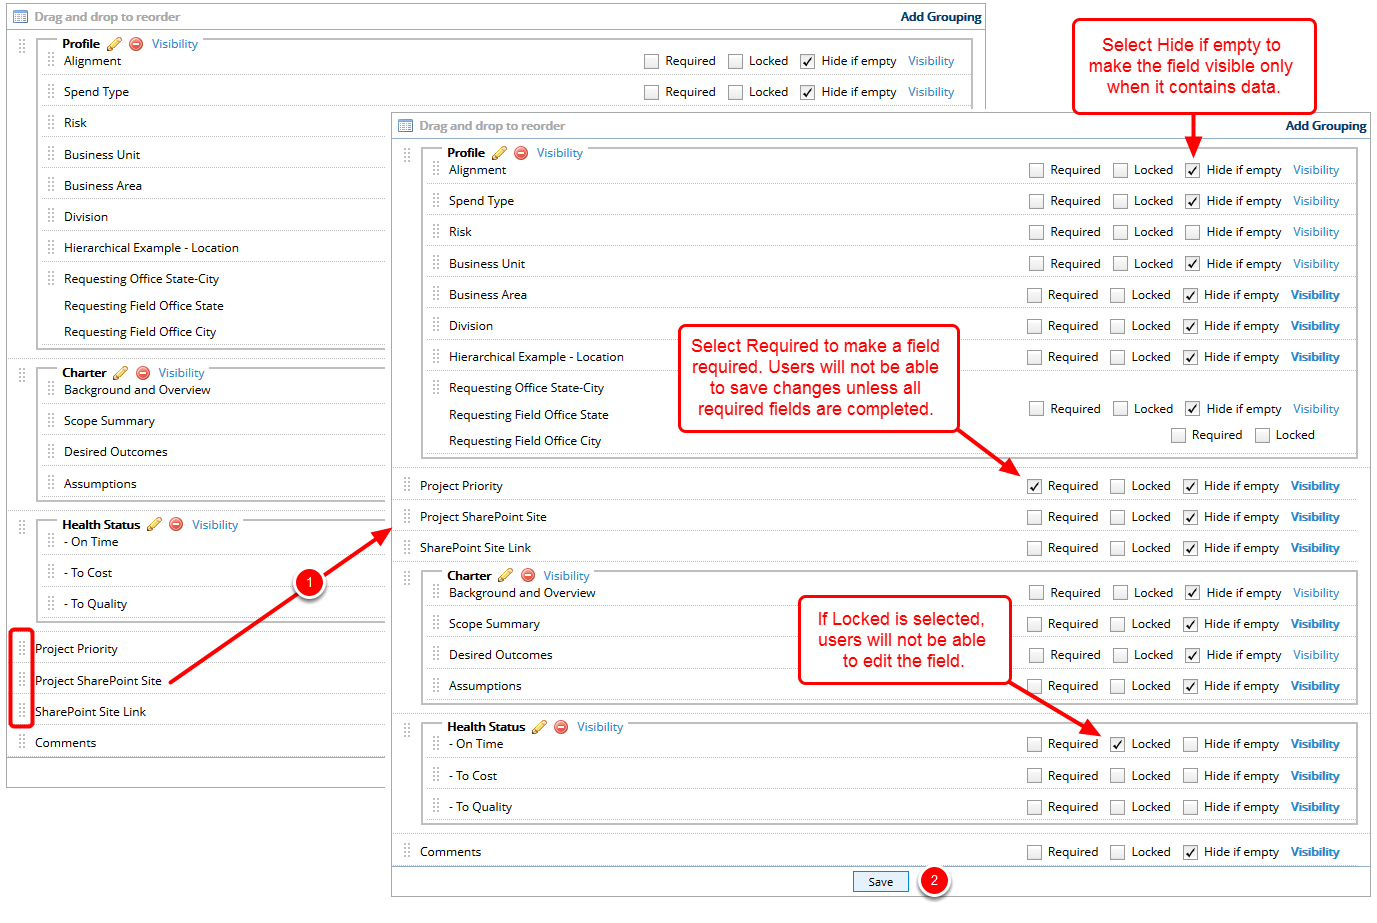Click the drag handle of SharePoint Site Link in left panel
The image size is (1377, 923).
point(22,711)
